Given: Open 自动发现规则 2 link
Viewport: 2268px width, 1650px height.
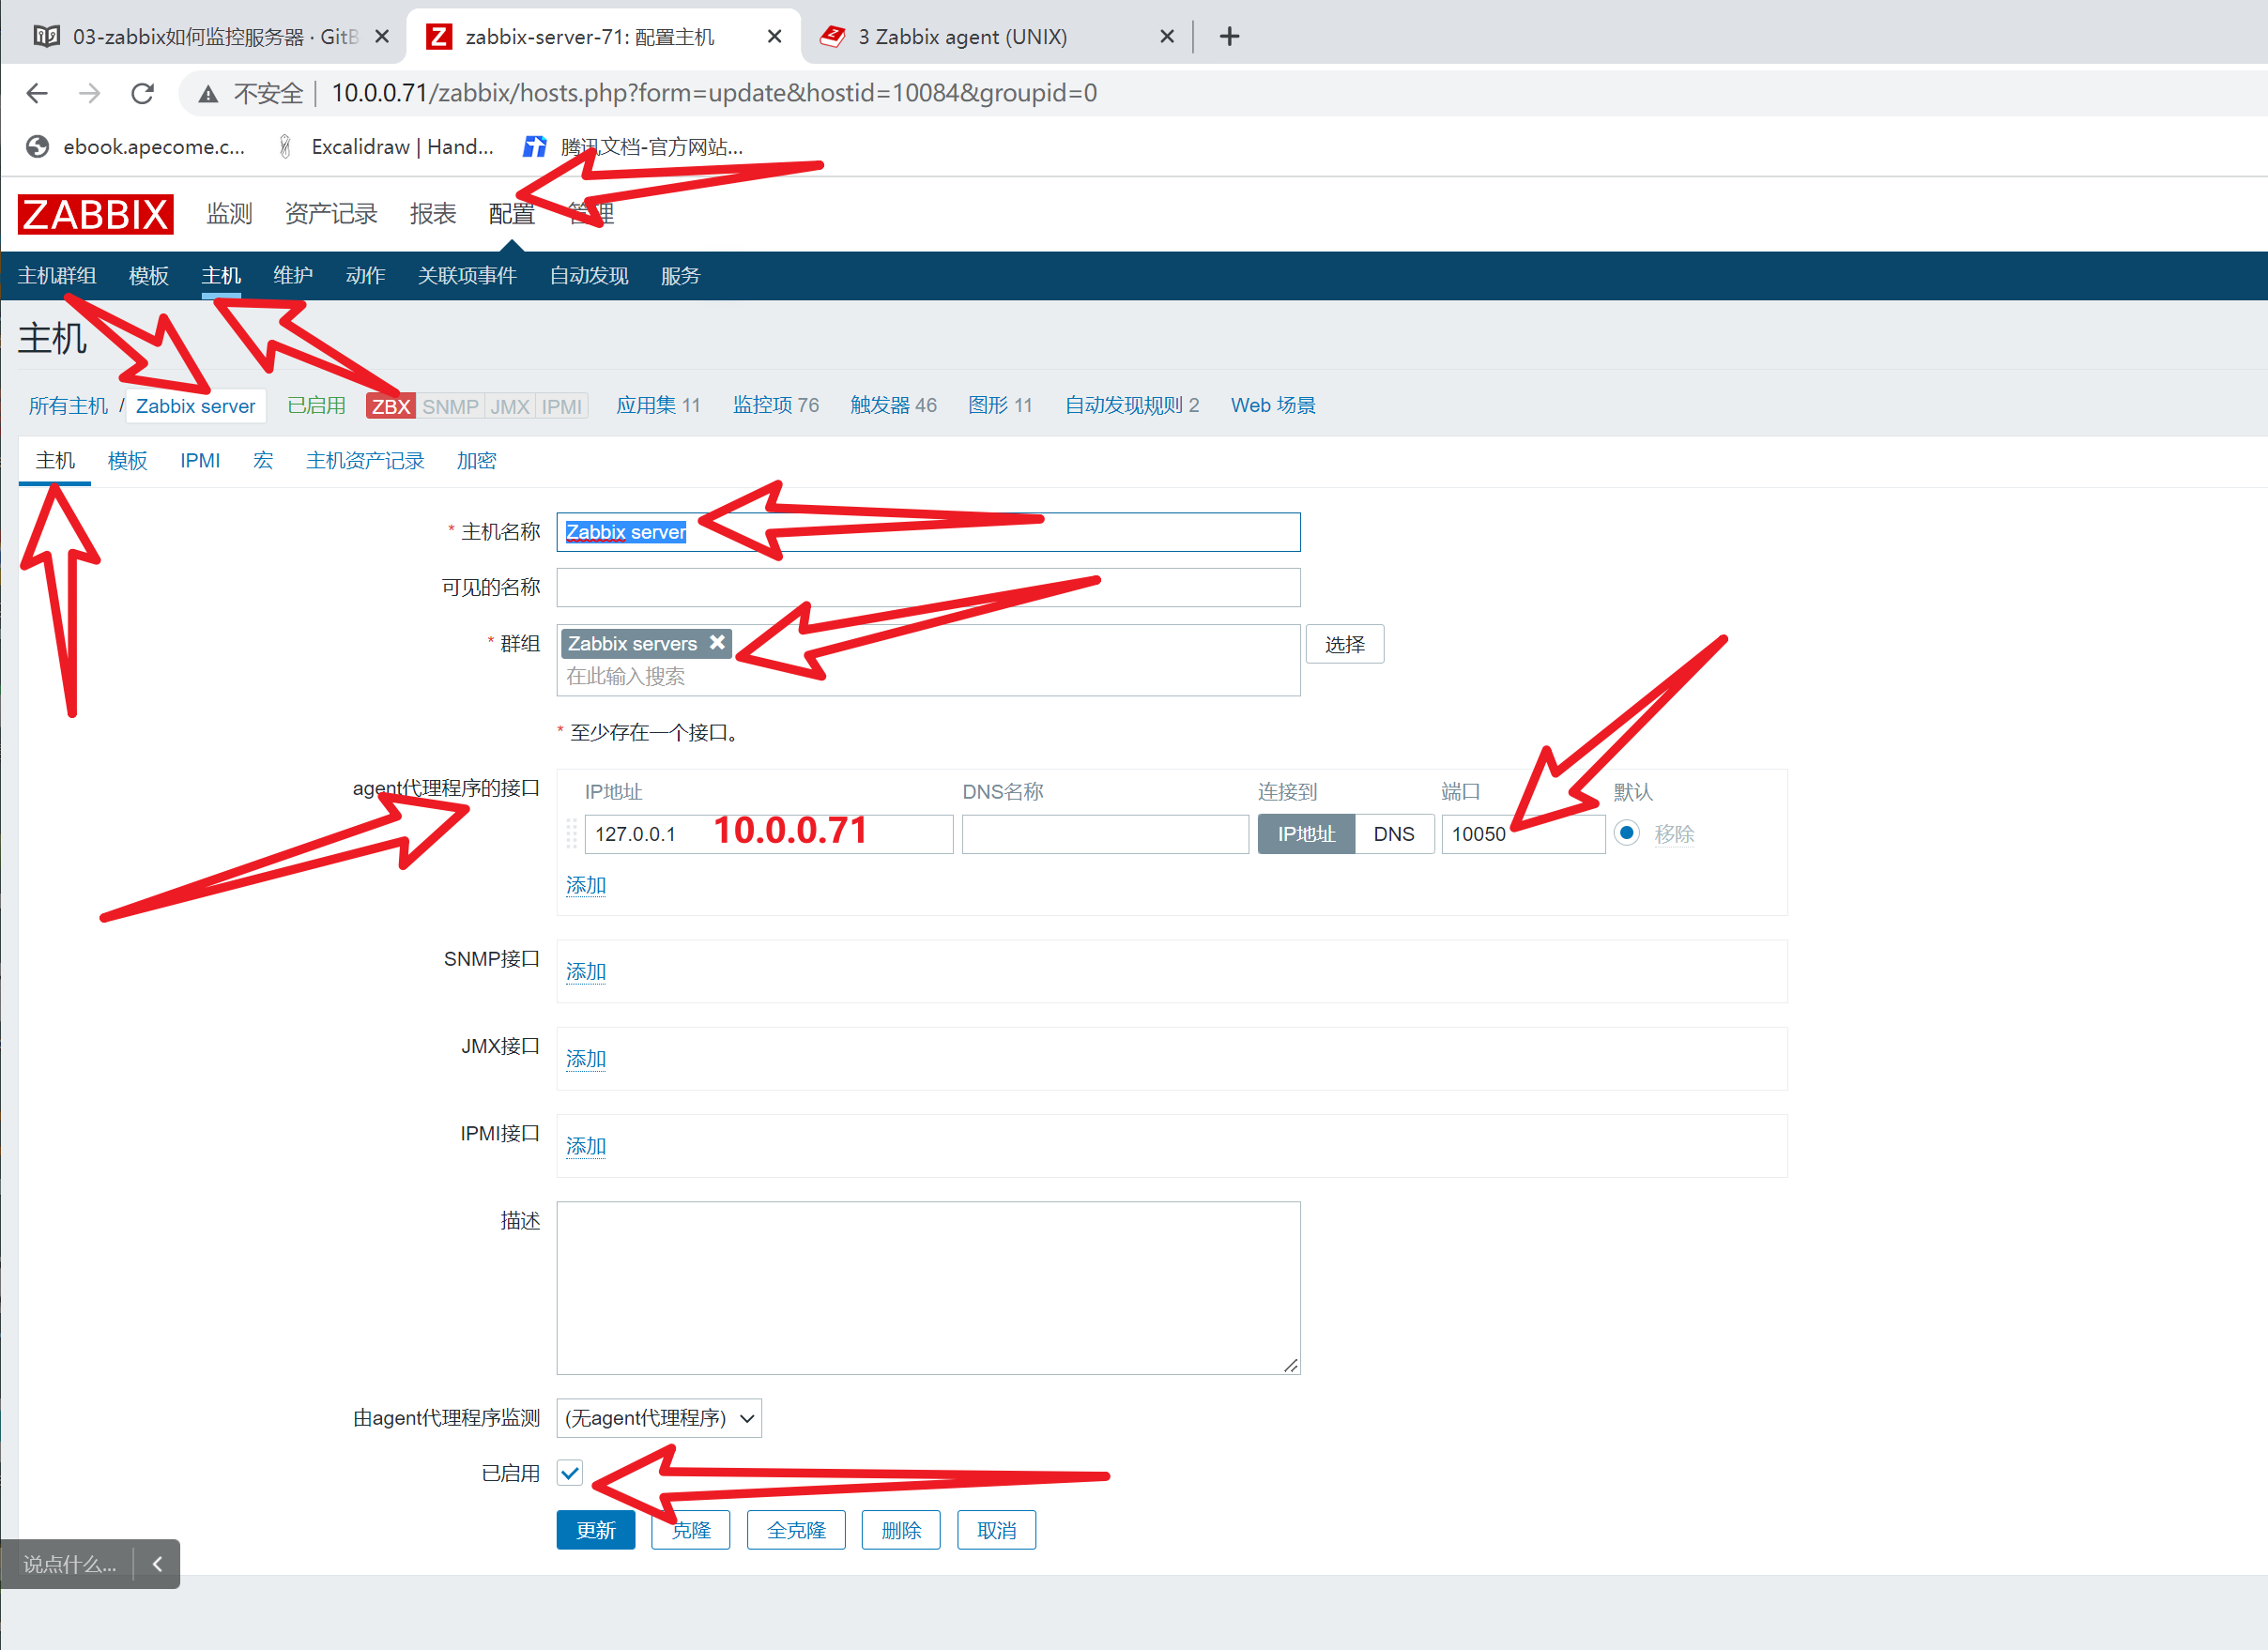Looking at the screenshot, I should [x=1132, y=405].
